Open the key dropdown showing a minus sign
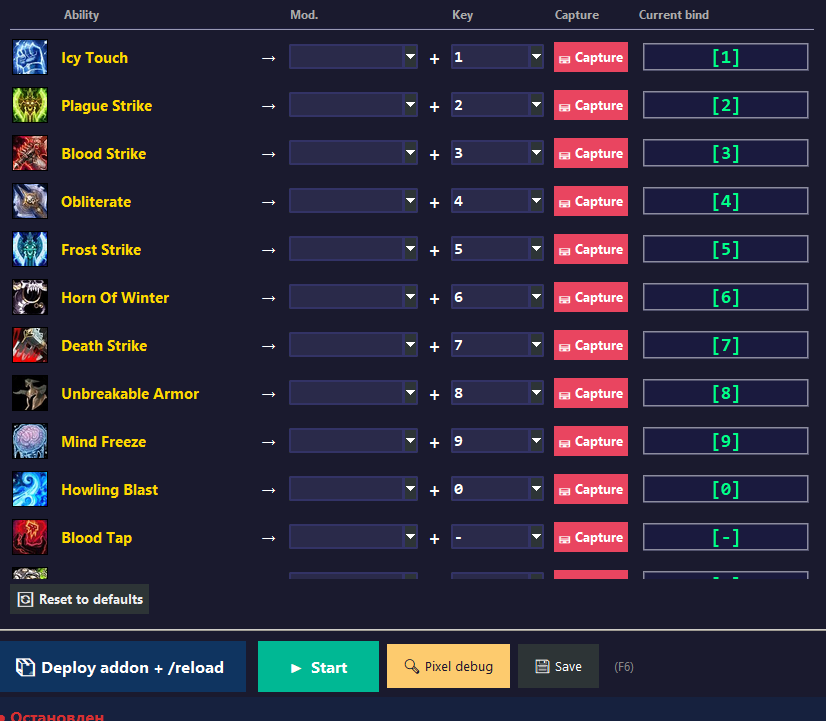Screen dimensions: 826x721 coord(497,536)
